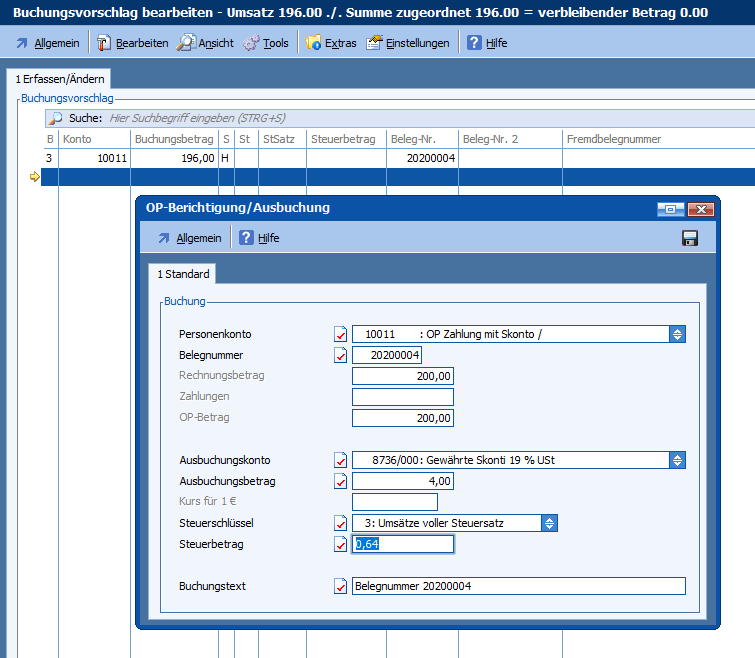The width and height of the screenshot is (755, 658).
Task: Click the search magnifier icon beside Suche
Action: tap(56, 118)
